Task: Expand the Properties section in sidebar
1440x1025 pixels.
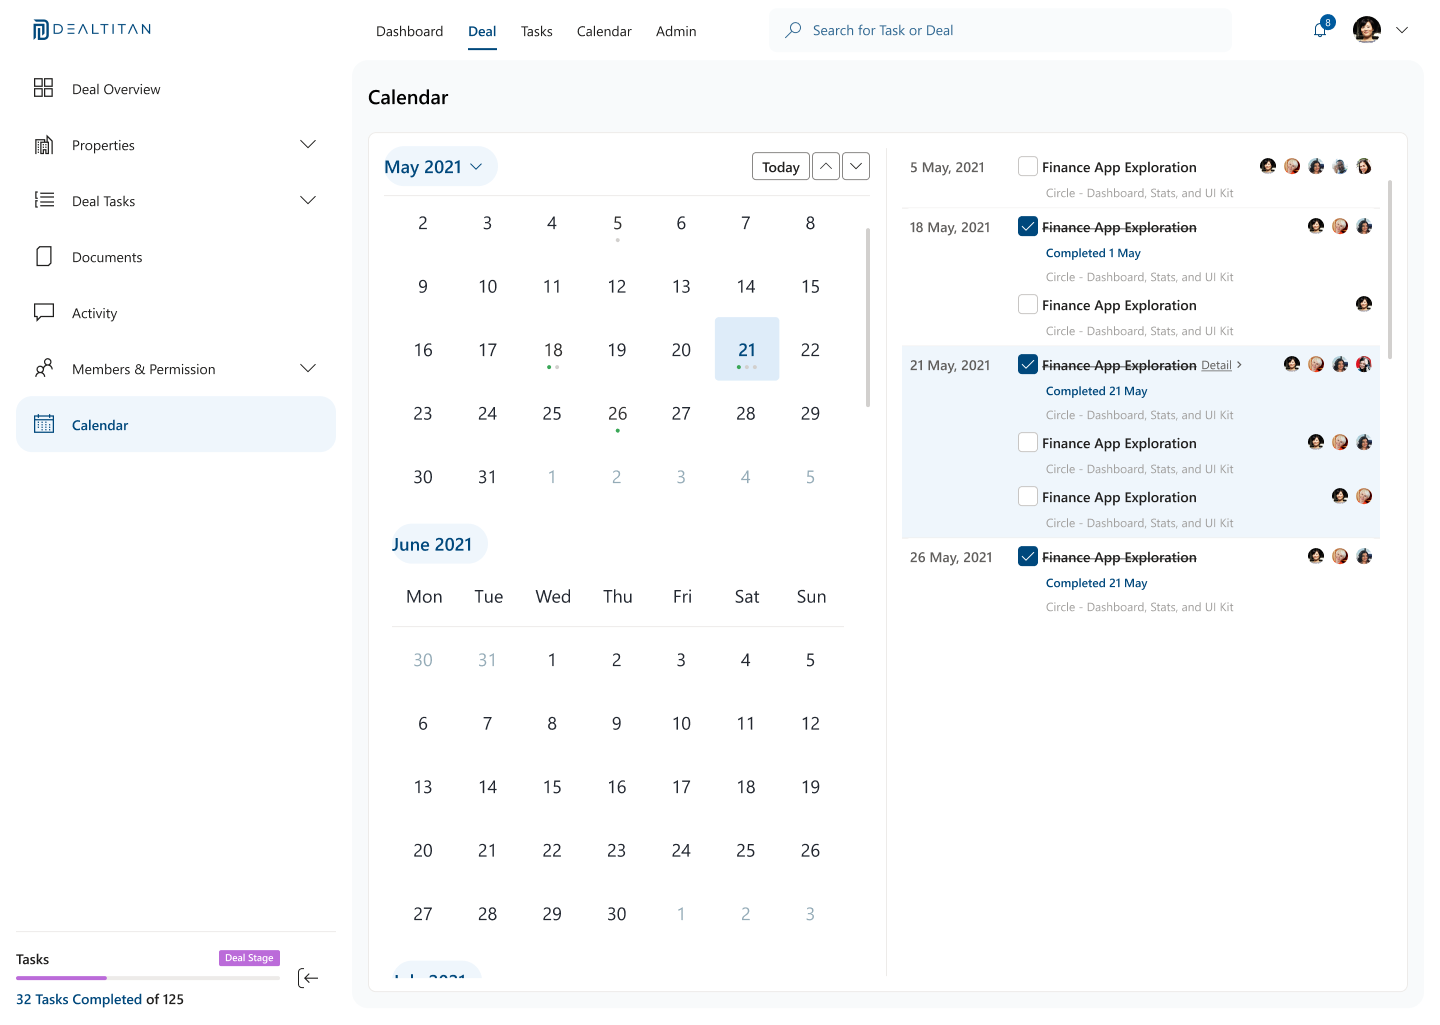Action: click(x=308, y=145)
